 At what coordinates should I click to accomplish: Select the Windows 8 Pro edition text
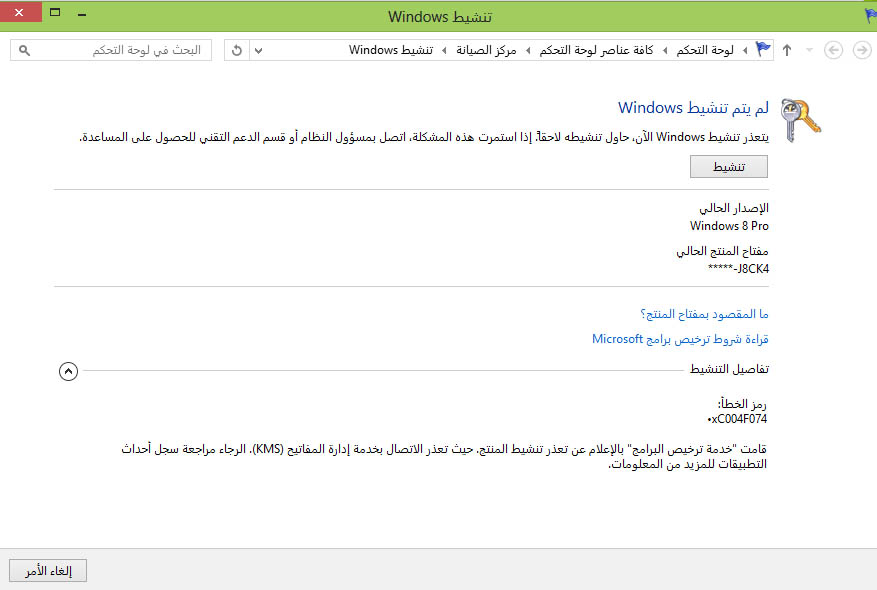click(729, 226)
